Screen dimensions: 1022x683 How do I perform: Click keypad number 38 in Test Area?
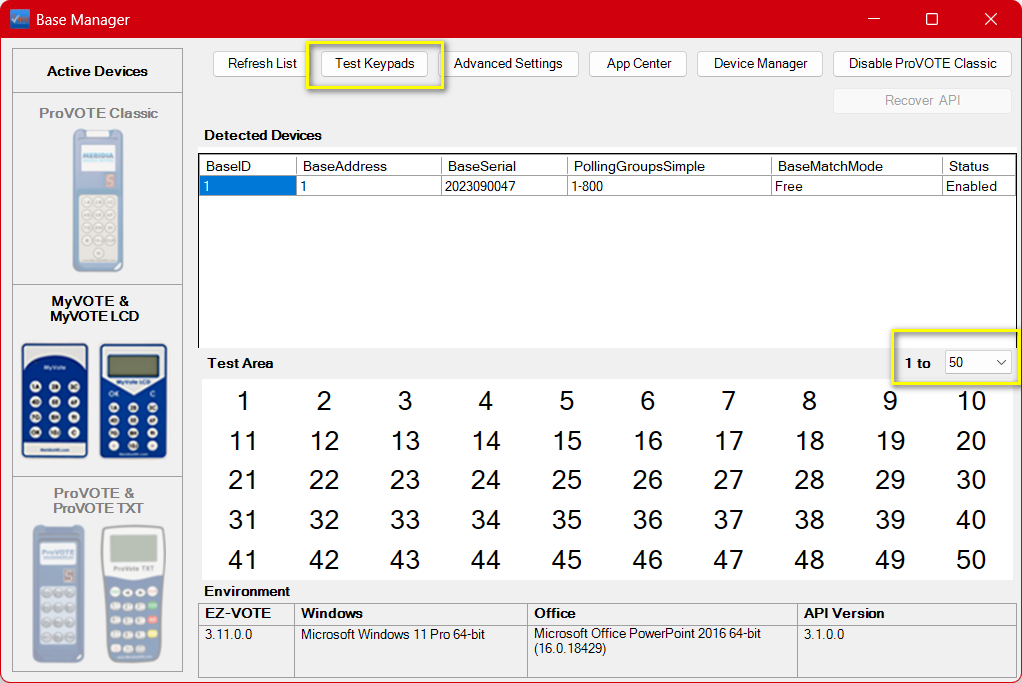click(809, 520)
